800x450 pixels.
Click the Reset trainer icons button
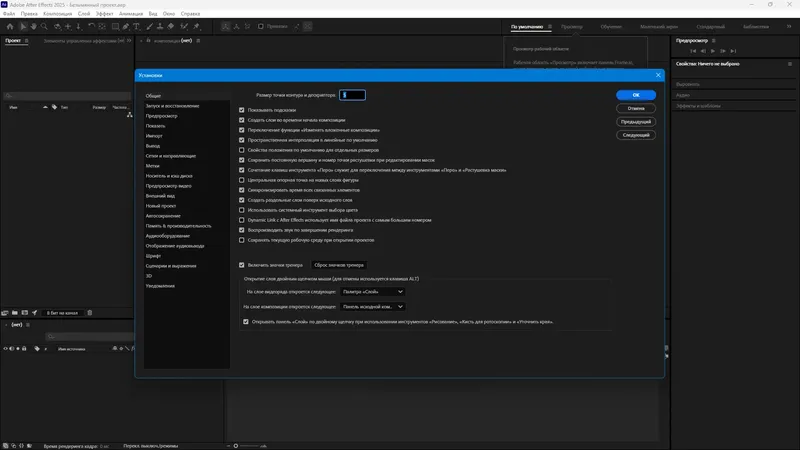pos(339,265)
